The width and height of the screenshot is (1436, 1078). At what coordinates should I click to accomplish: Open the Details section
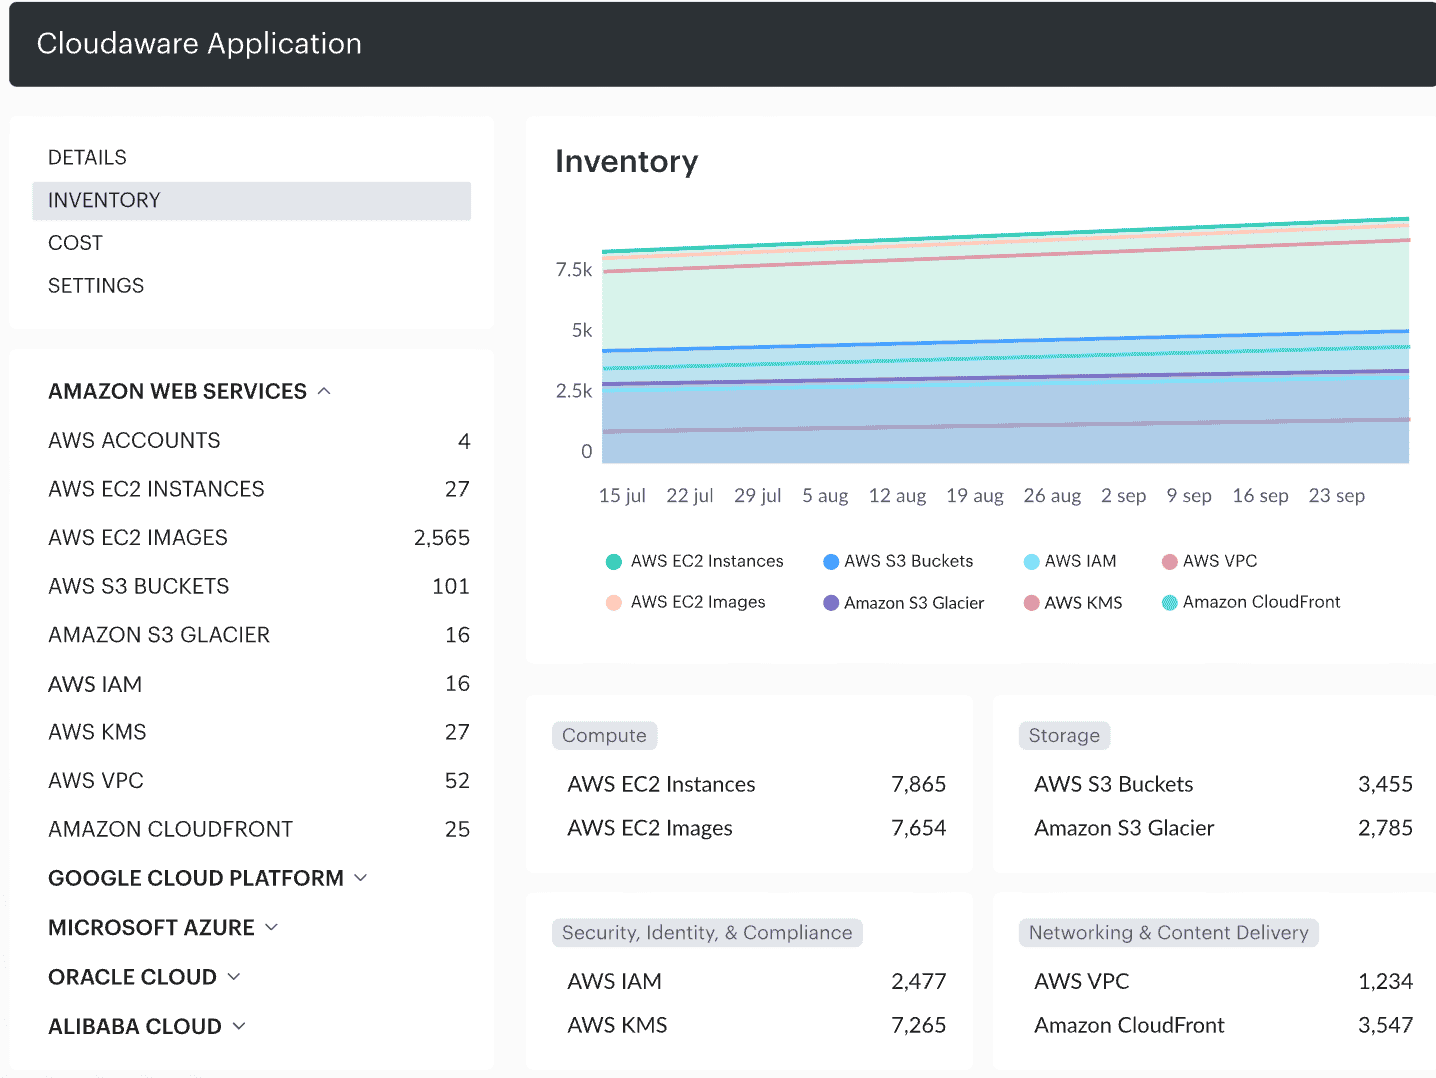[x=87, y=157]
